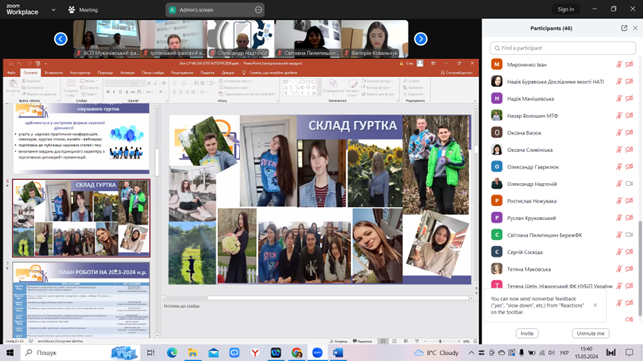Click the Unmute me button

tap(591, 334)
